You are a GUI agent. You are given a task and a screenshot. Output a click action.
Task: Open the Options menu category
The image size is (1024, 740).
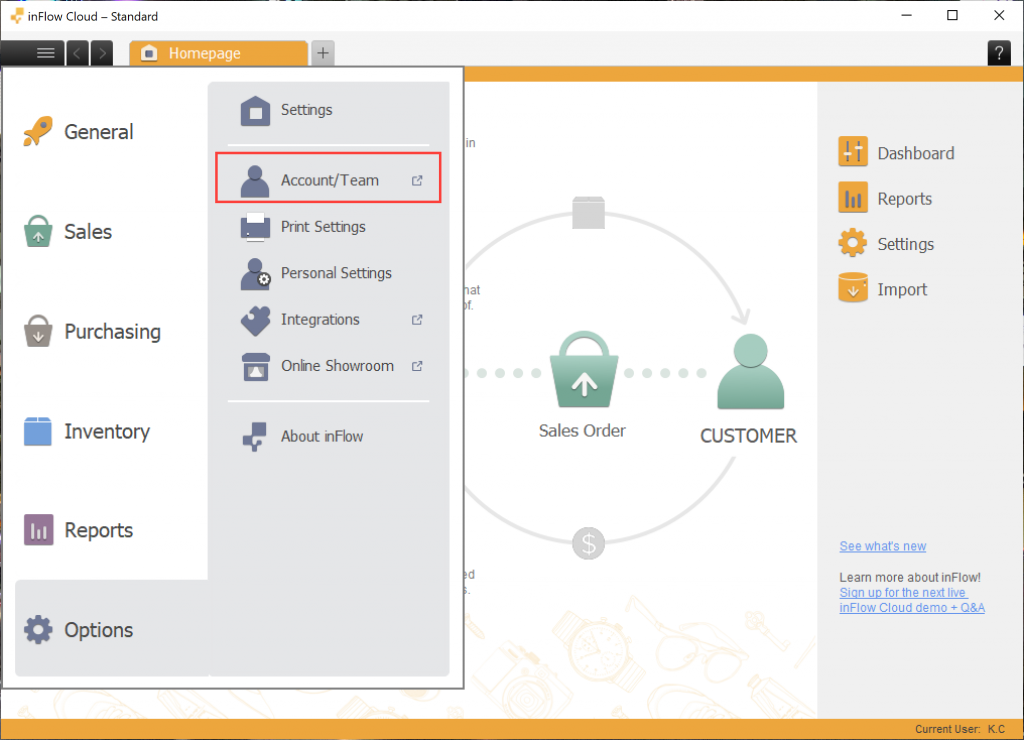pyautogui.click(x=99, y=630)
